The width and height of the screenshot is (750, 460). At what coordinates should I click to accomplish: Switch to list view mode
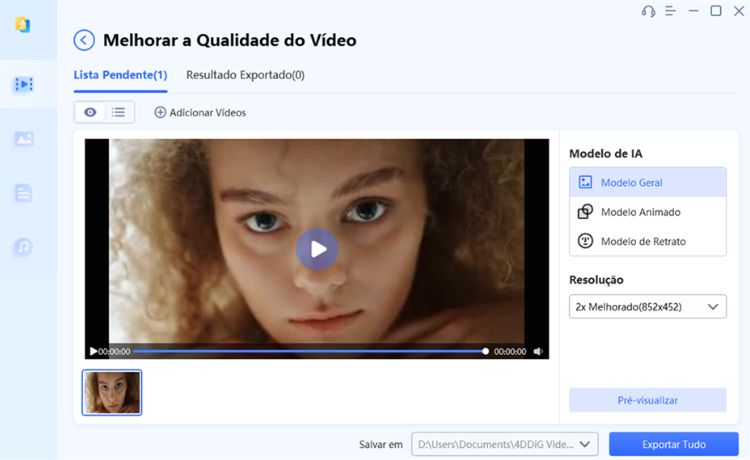[x=119, y=112]
